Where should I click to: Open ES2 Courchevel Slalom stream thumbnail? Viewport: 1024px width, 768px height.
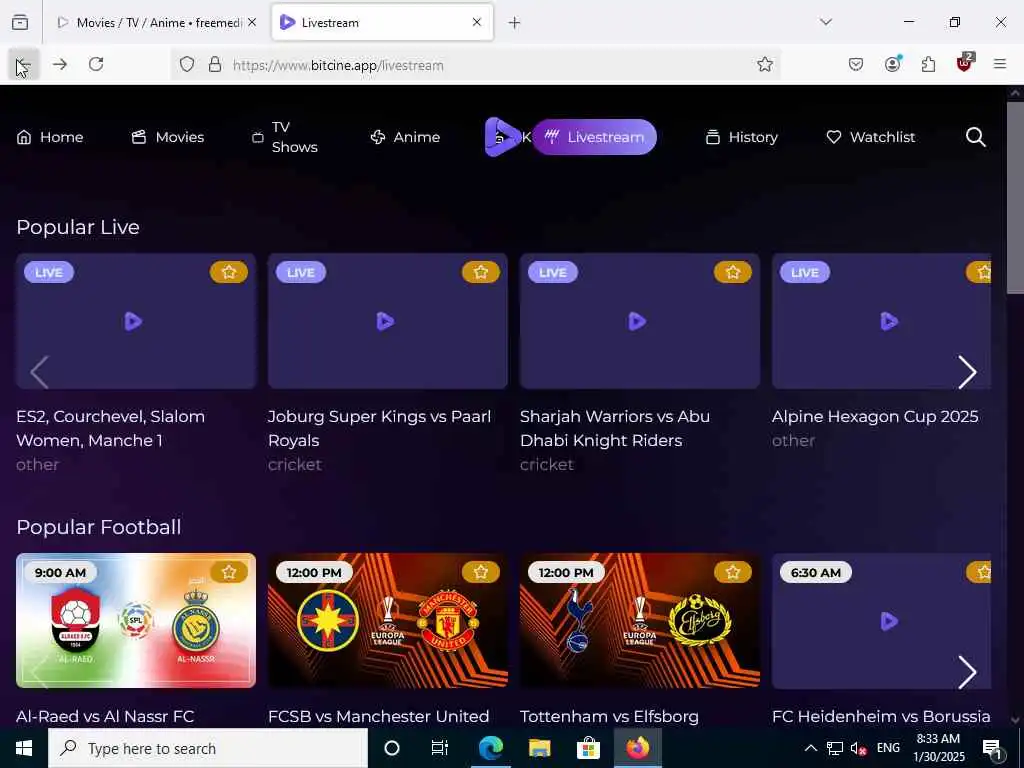click(136, 321)
